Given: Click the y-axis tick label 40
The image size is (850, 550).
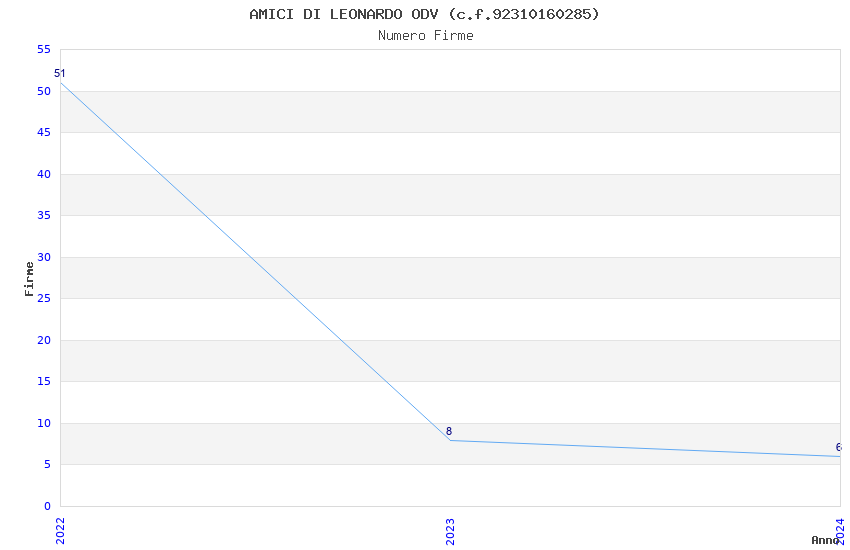Looking at the screenshot, I should click(x=44, y=174).
